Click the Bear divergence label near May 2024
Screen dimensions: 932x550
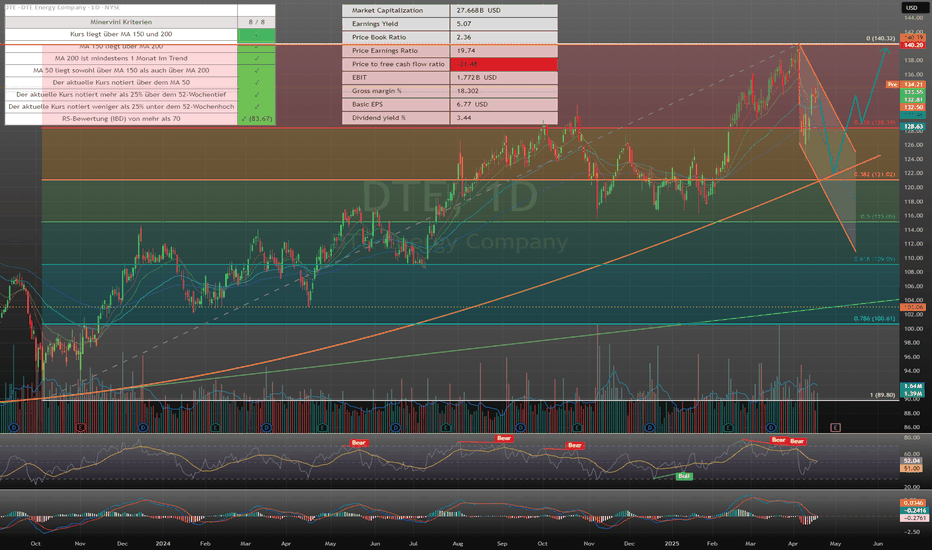coord(358,442)
